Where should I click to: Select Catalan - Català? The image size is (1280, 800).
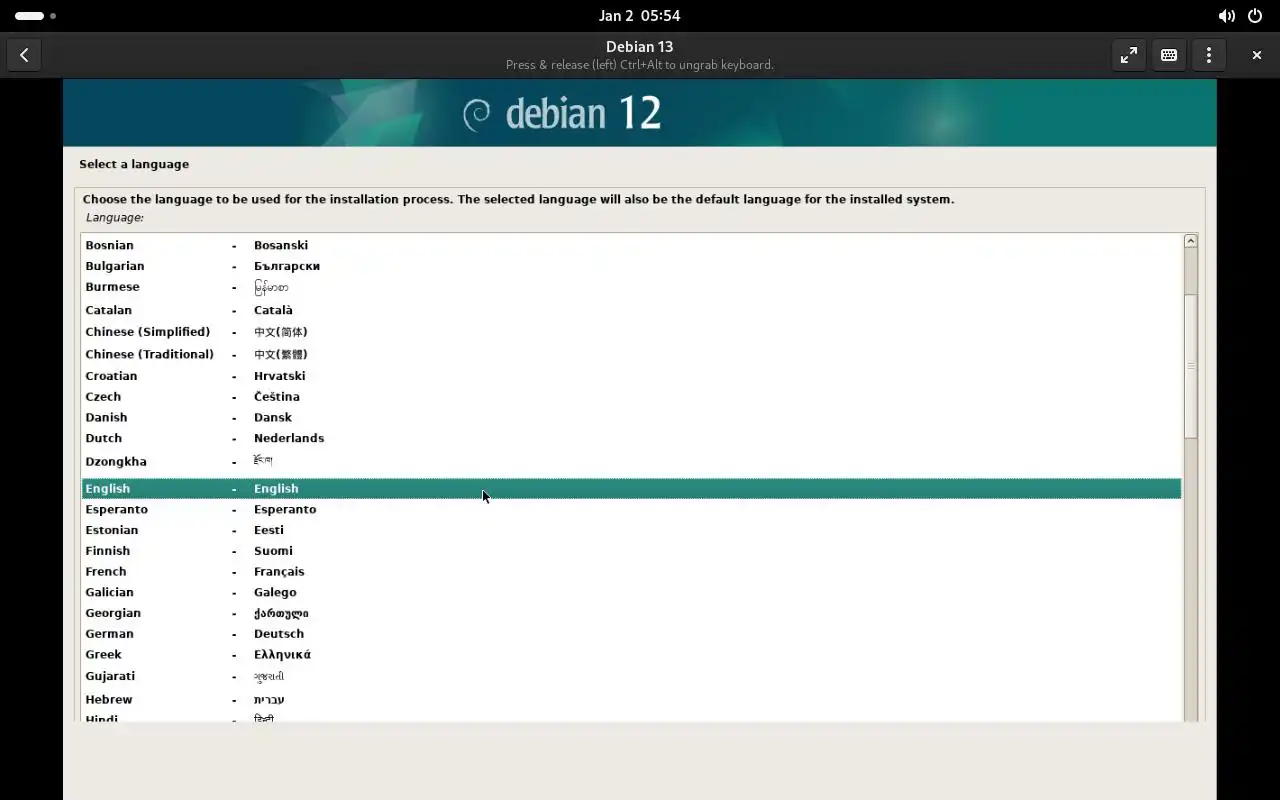631,310
